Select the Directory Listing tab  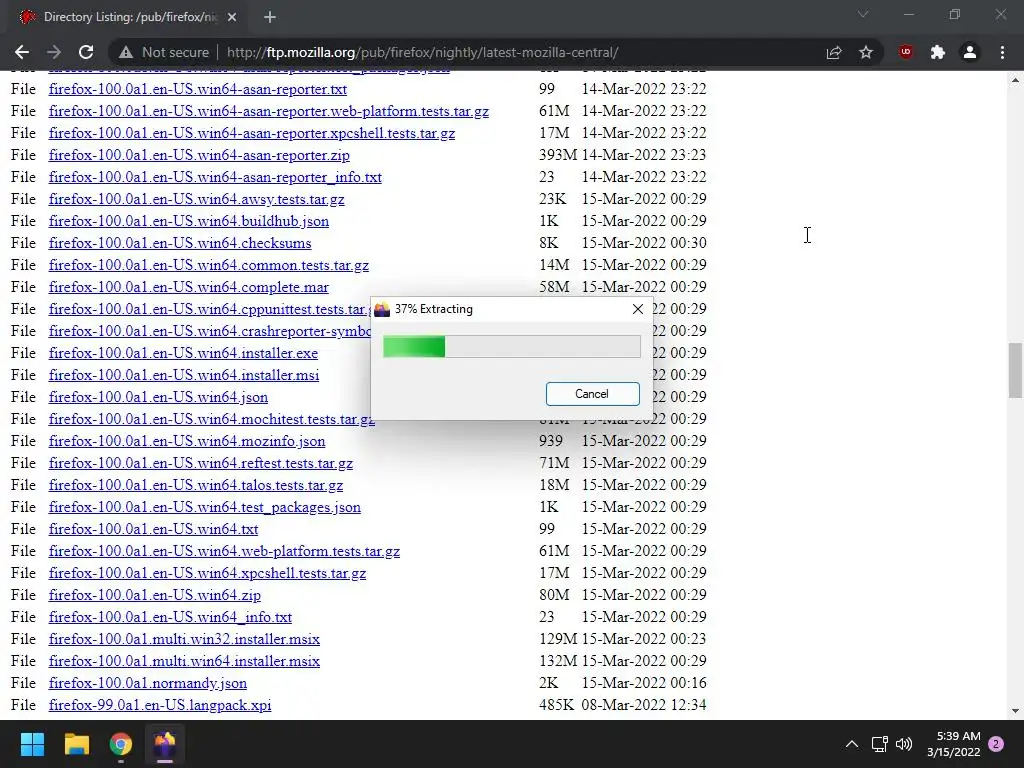(x=128, y=17)
